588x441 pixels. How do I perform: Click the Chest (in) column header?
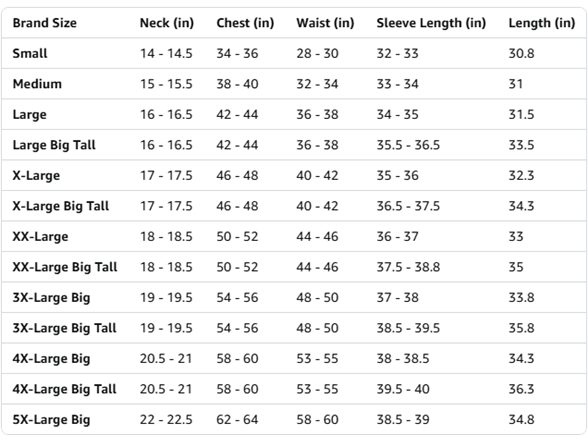tap(245, 23)
